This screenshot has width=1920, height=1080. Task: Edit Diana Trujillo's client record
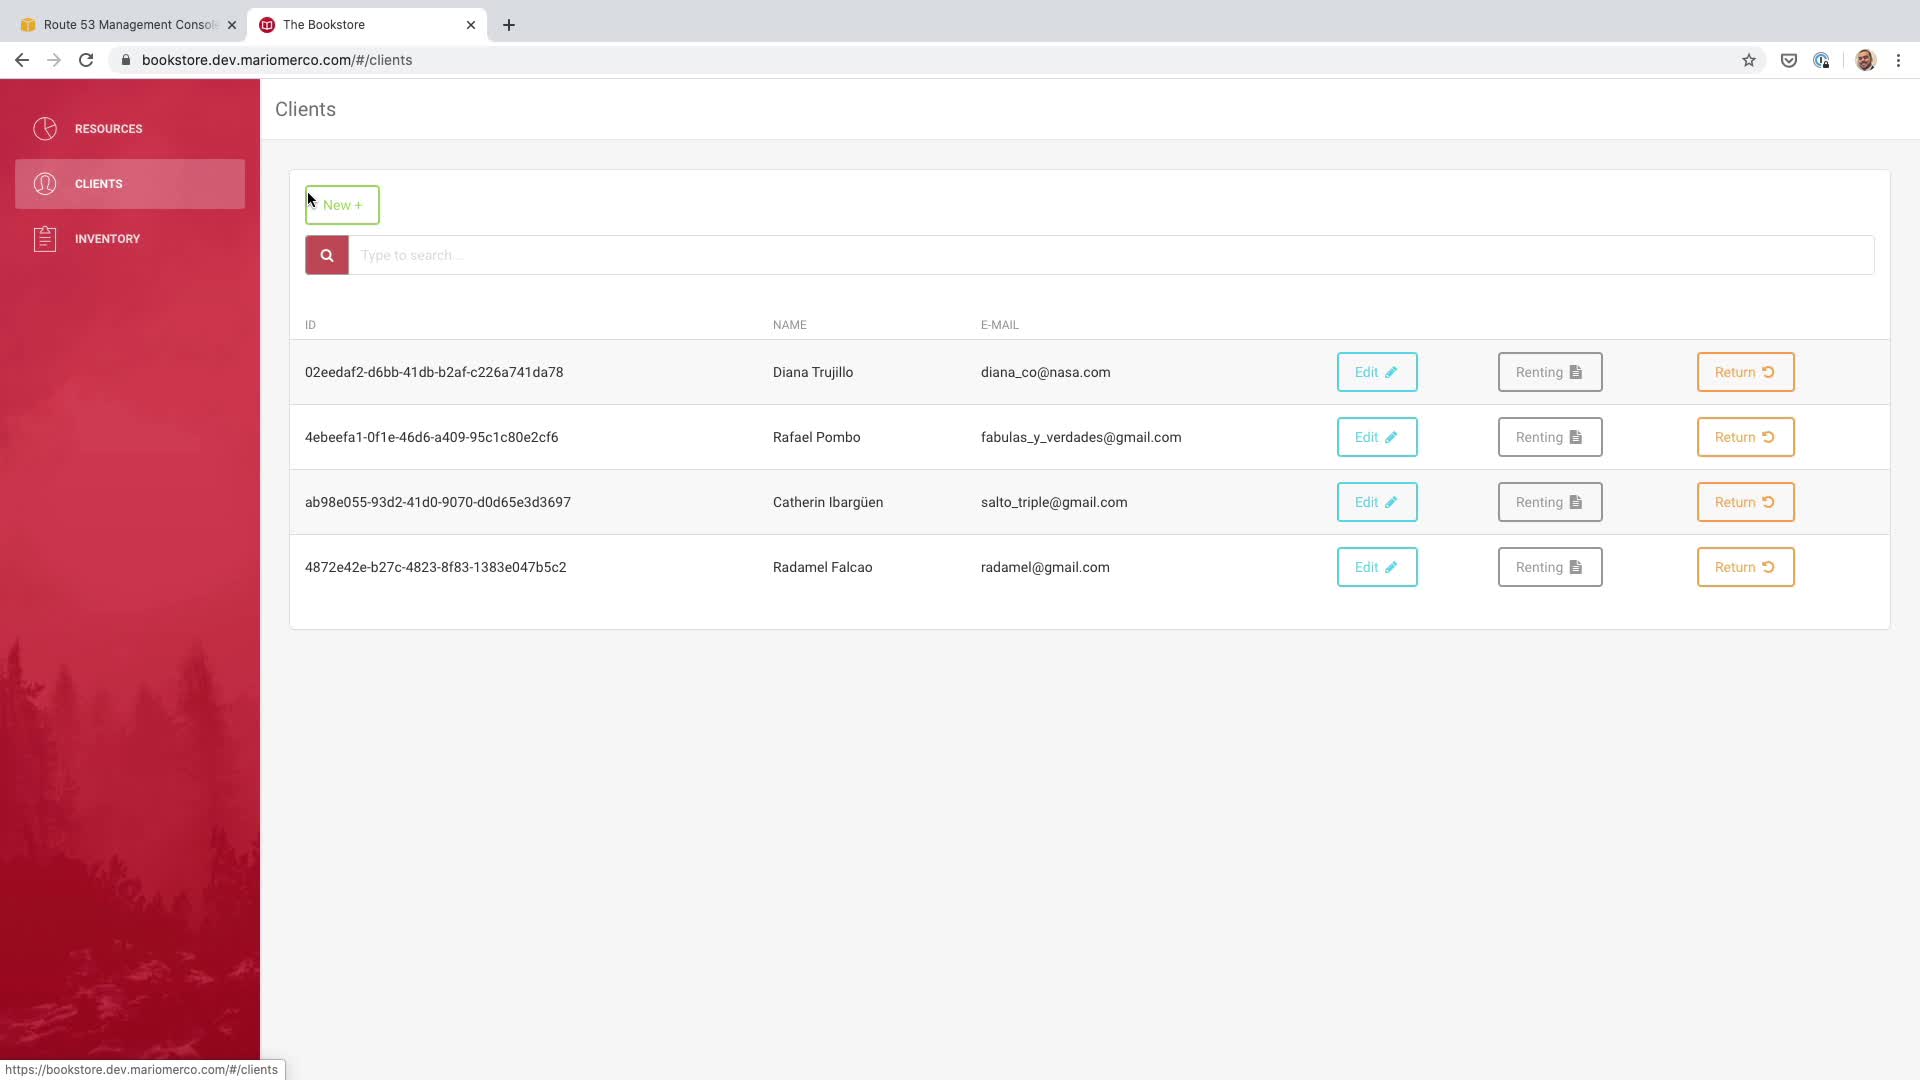1376,372
